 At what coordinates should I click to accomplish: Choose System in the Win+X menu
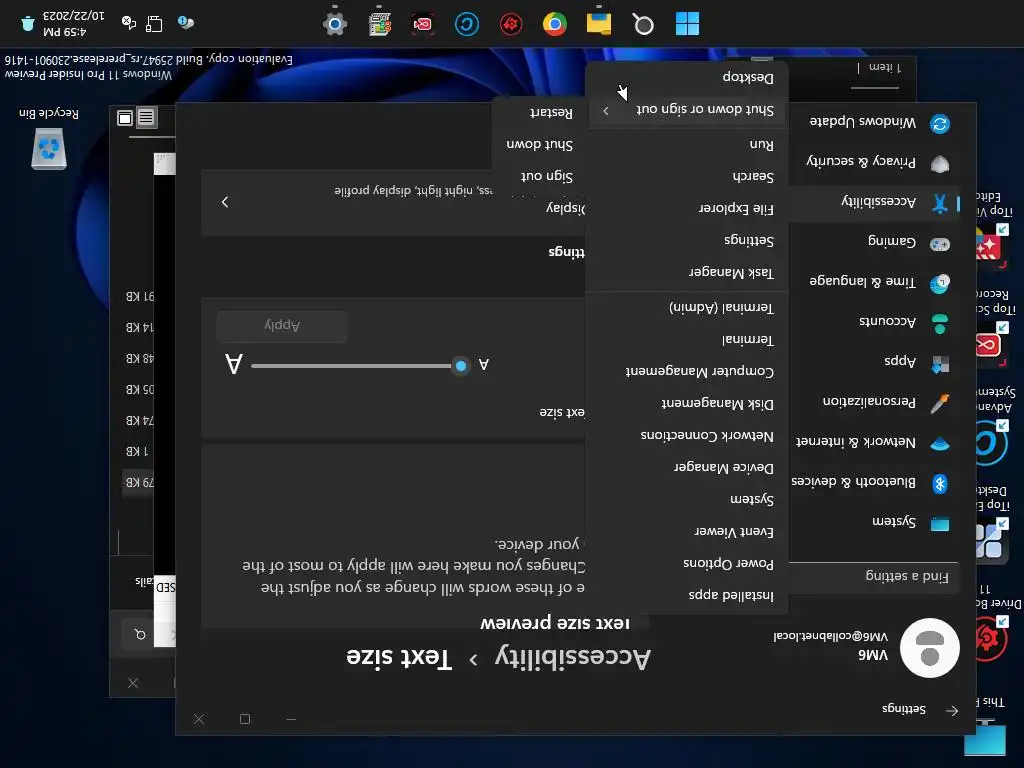click(x=687, y=500)
